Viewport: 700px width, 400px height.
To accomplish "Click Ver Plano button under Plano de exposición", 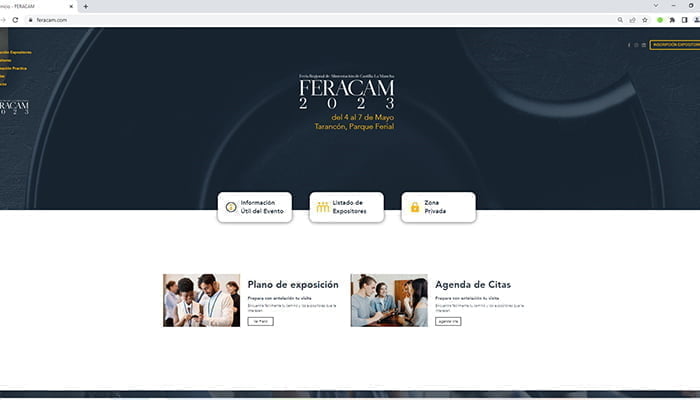I will pyautogui.click(x=260, y=321).
